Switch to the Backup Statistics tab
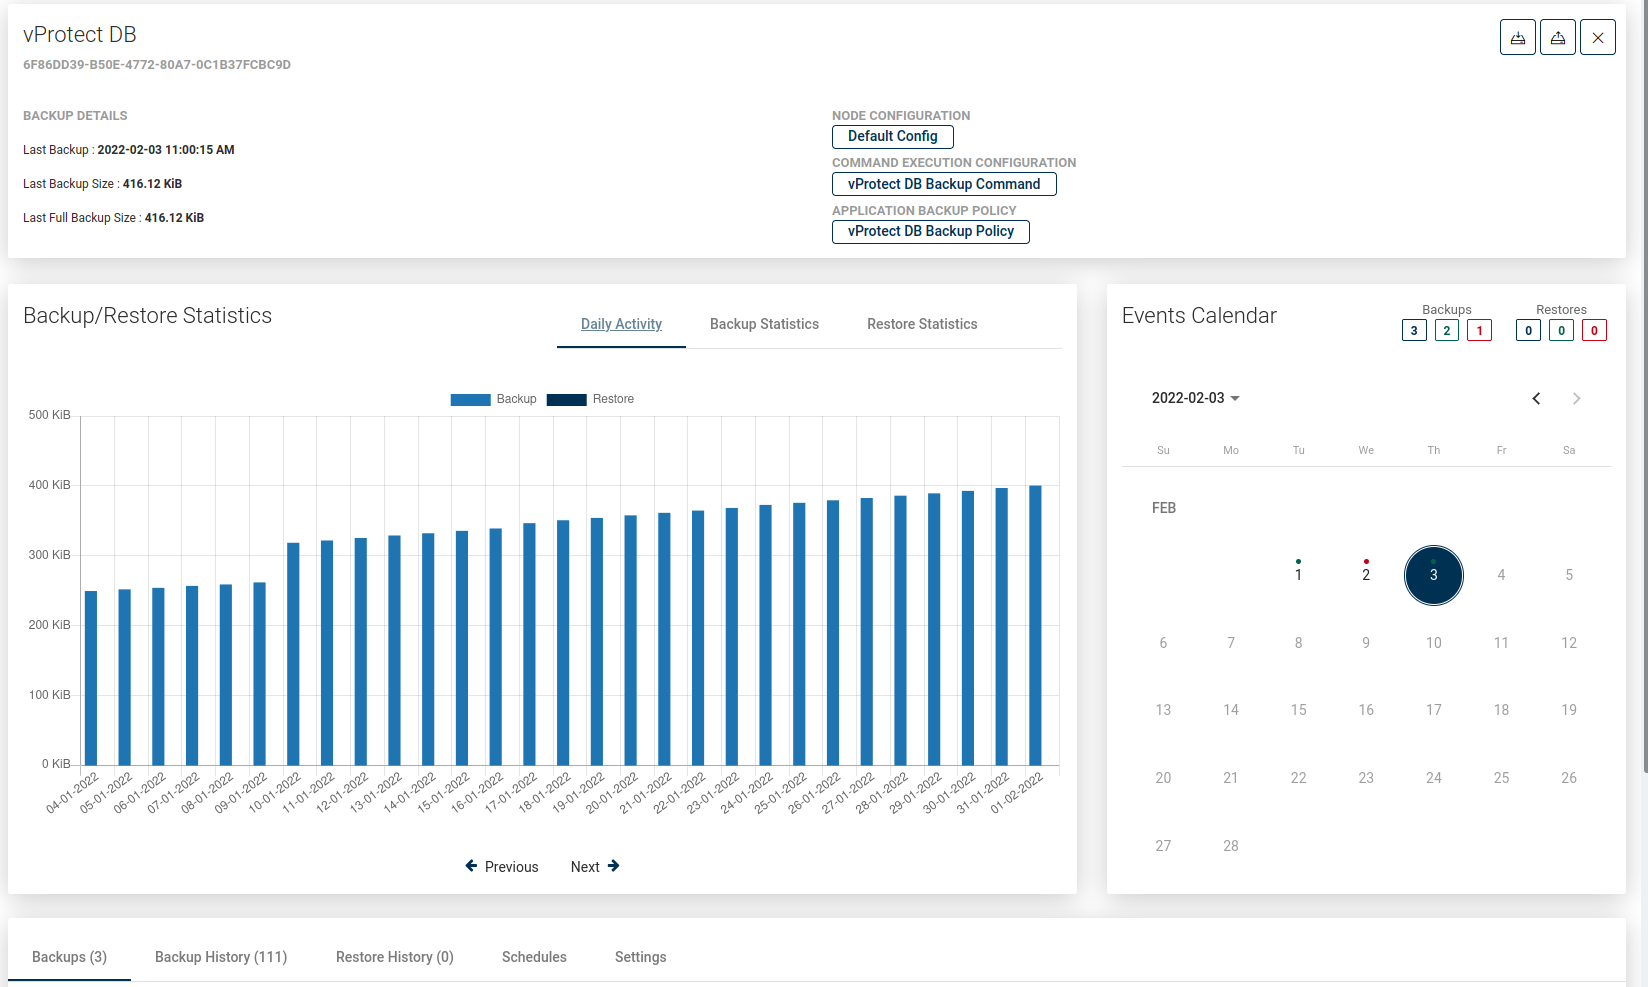 pos(764,324)
